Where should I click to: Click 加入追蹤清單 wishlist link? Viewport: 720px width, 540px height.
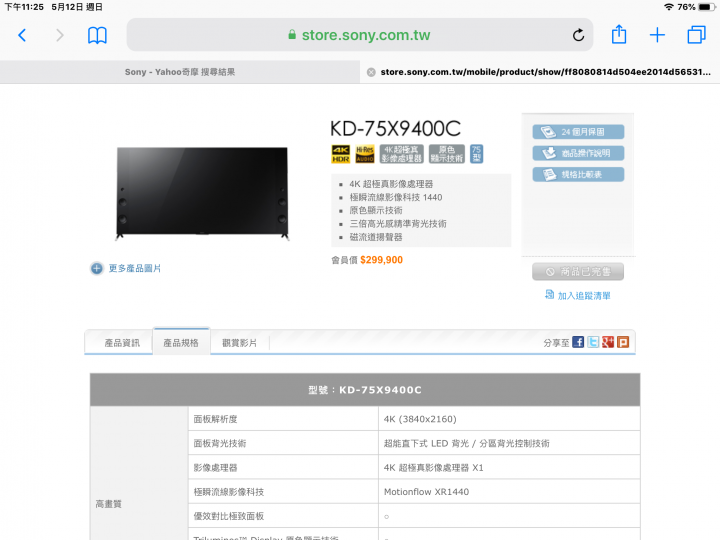click(578, 295)
